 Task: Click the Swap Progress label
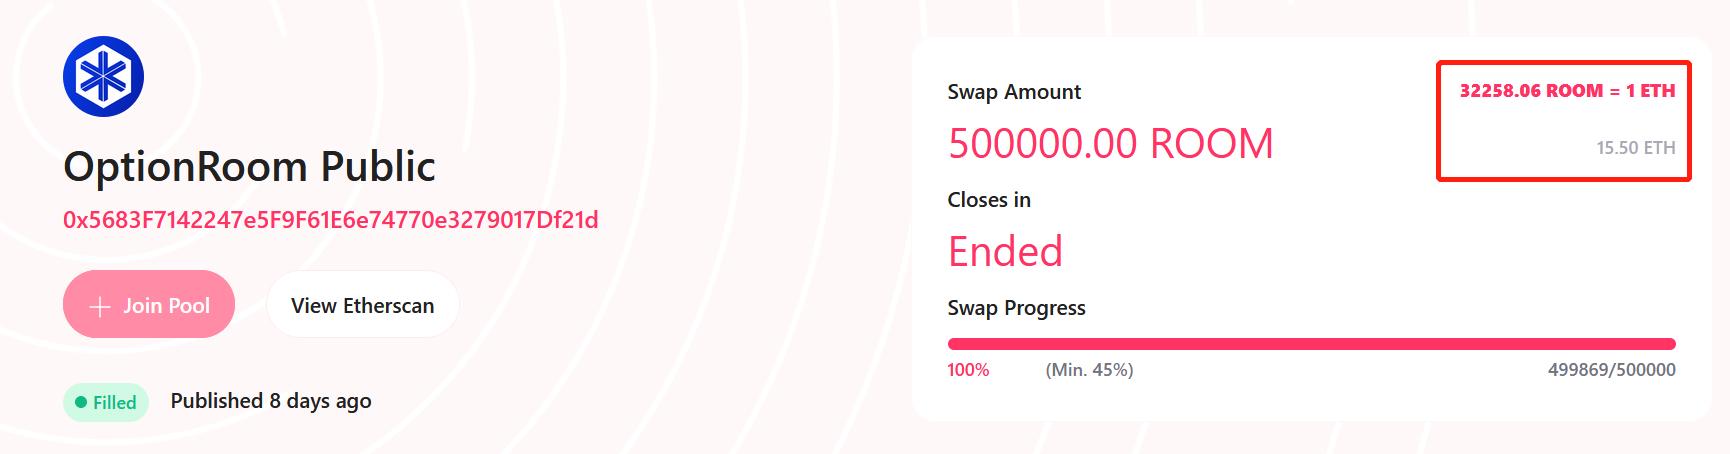coord(1016,308)
